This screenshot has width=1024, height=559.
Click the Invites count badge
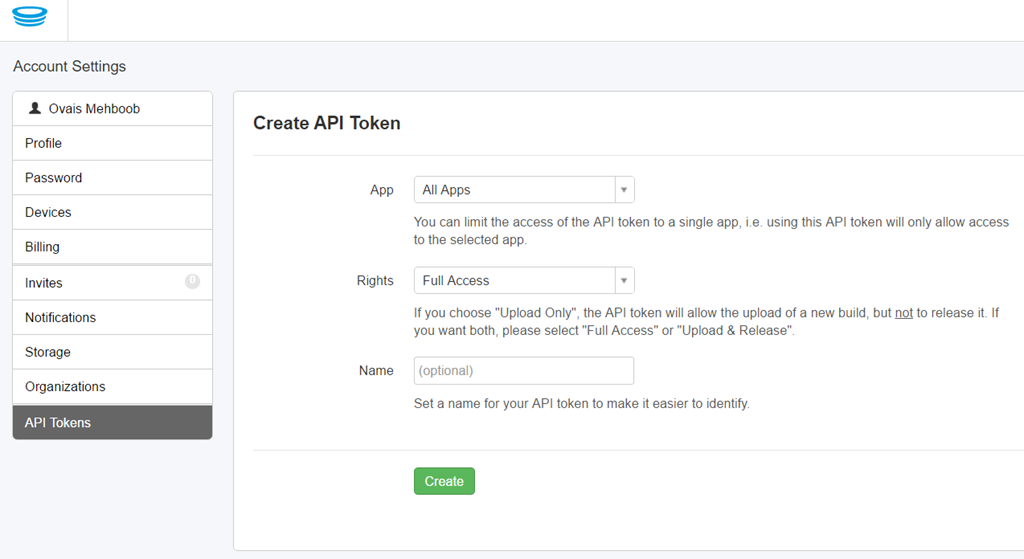192,282
